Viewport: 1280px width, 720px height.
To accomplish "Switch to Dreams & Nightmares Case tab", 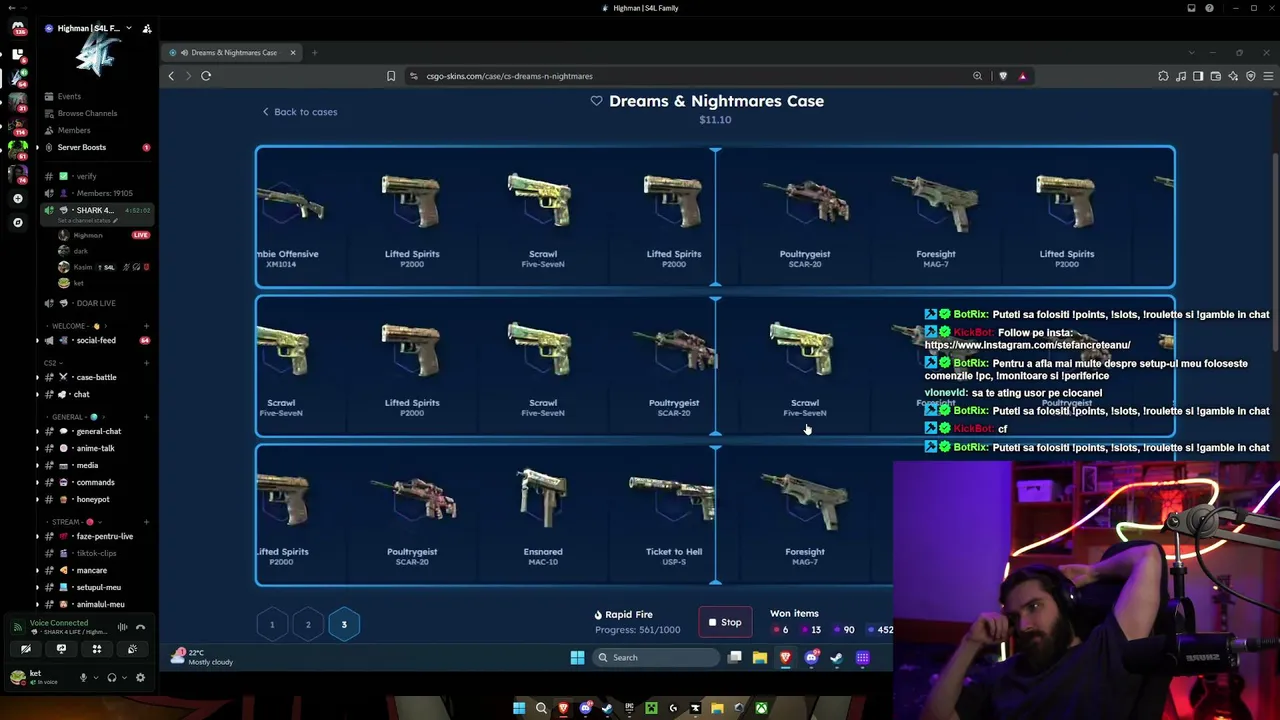I will tap(233, 52).
